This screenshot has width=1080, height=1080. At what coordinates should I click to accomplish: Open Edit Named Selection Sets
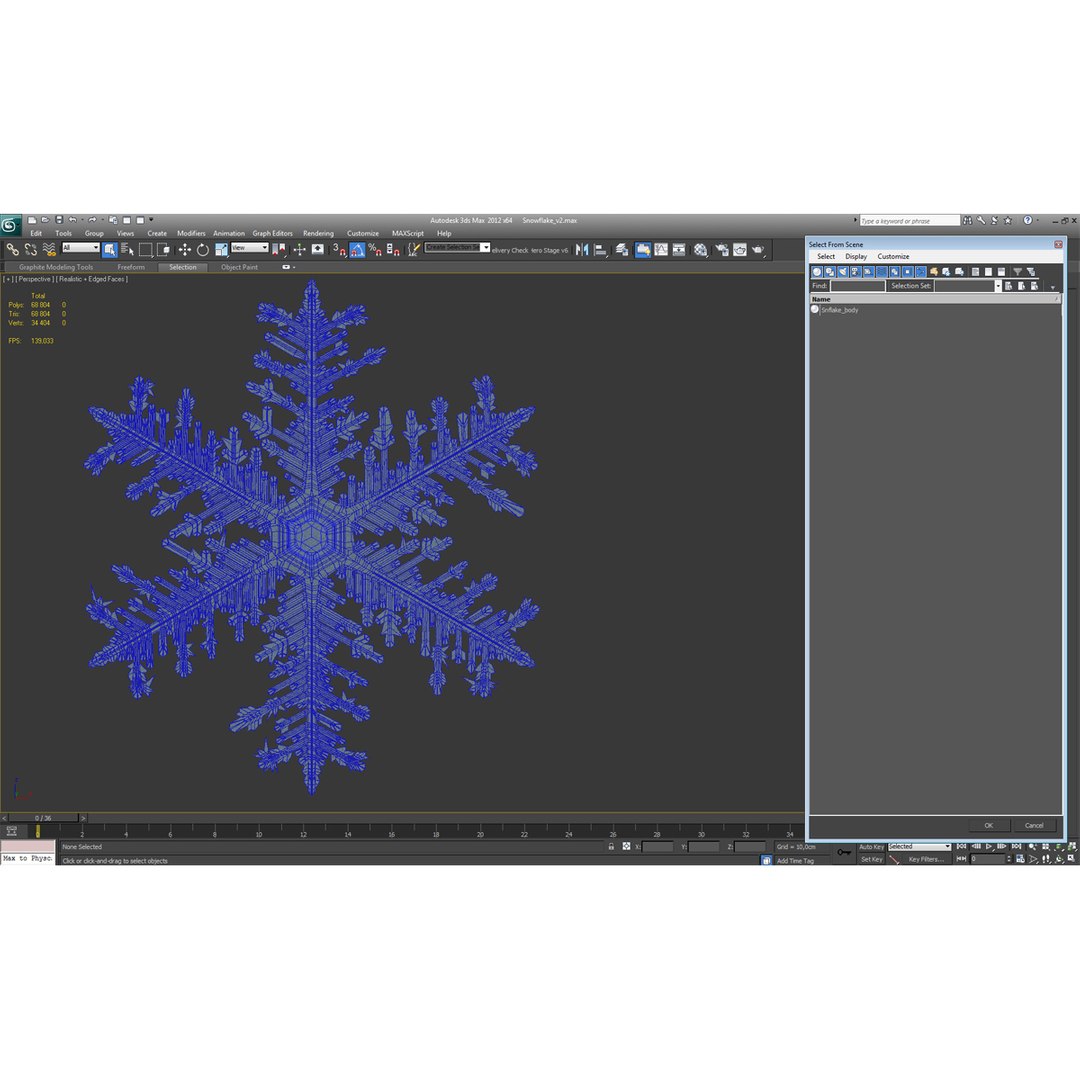[x=413, y=249]
